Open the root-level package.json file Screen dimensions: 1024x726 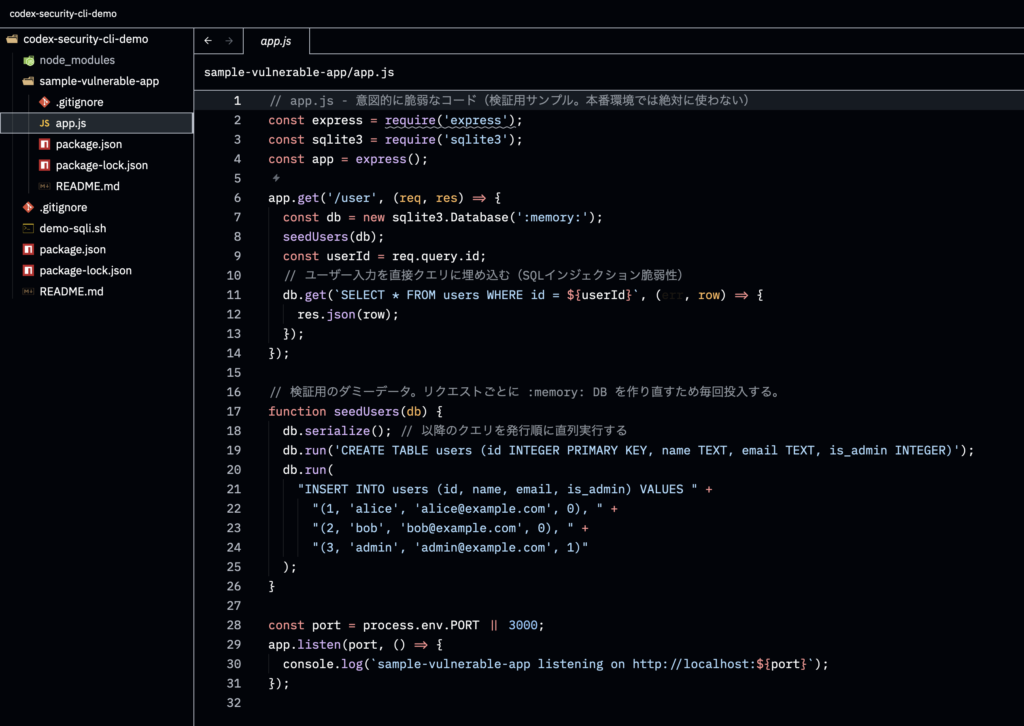[72, 249]
